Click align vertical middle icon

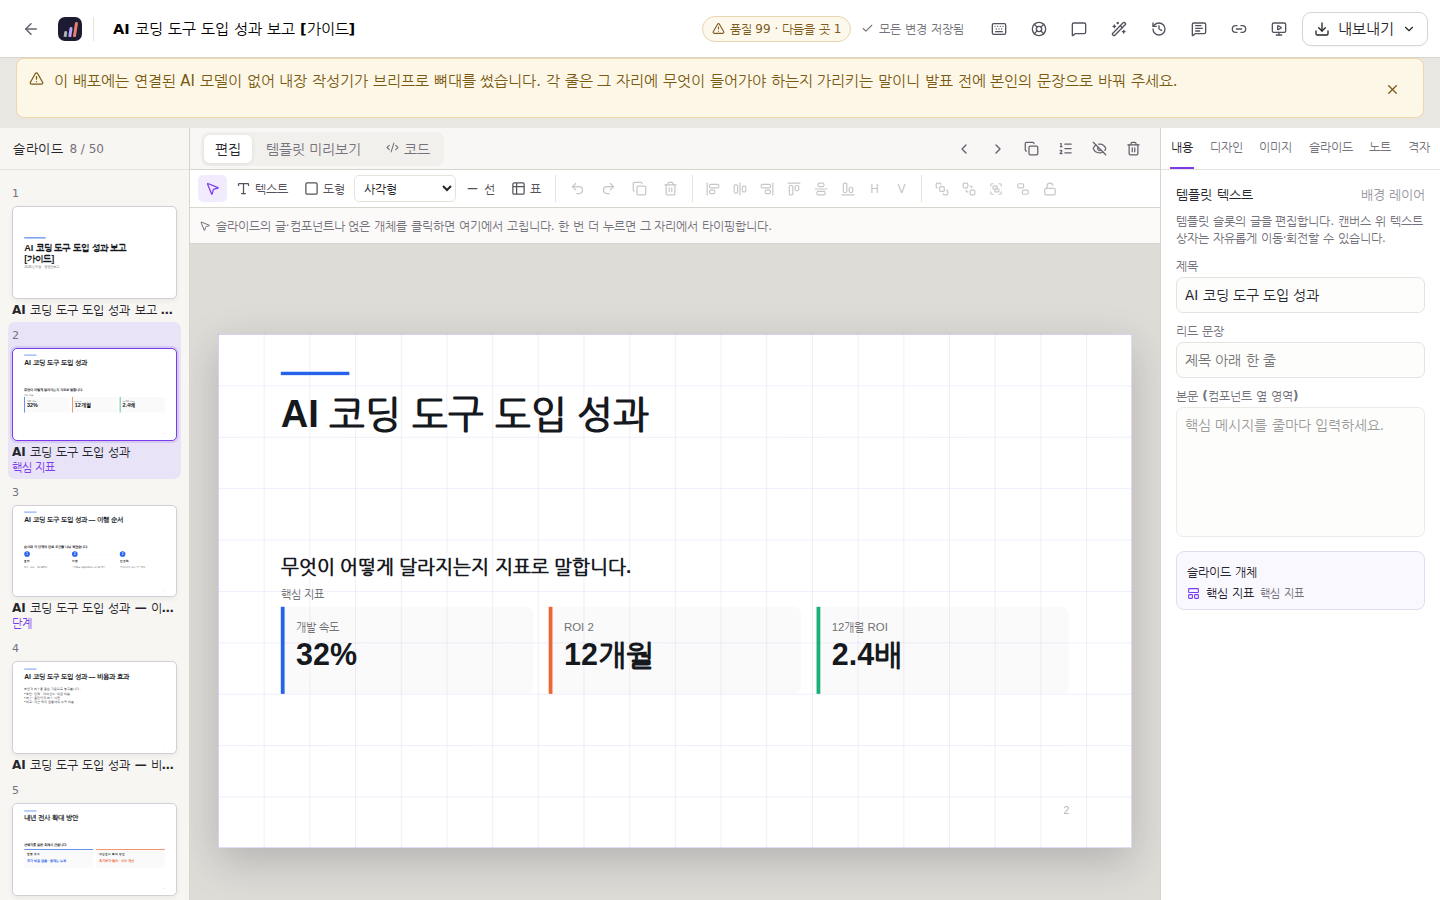[x=821, y=189]
